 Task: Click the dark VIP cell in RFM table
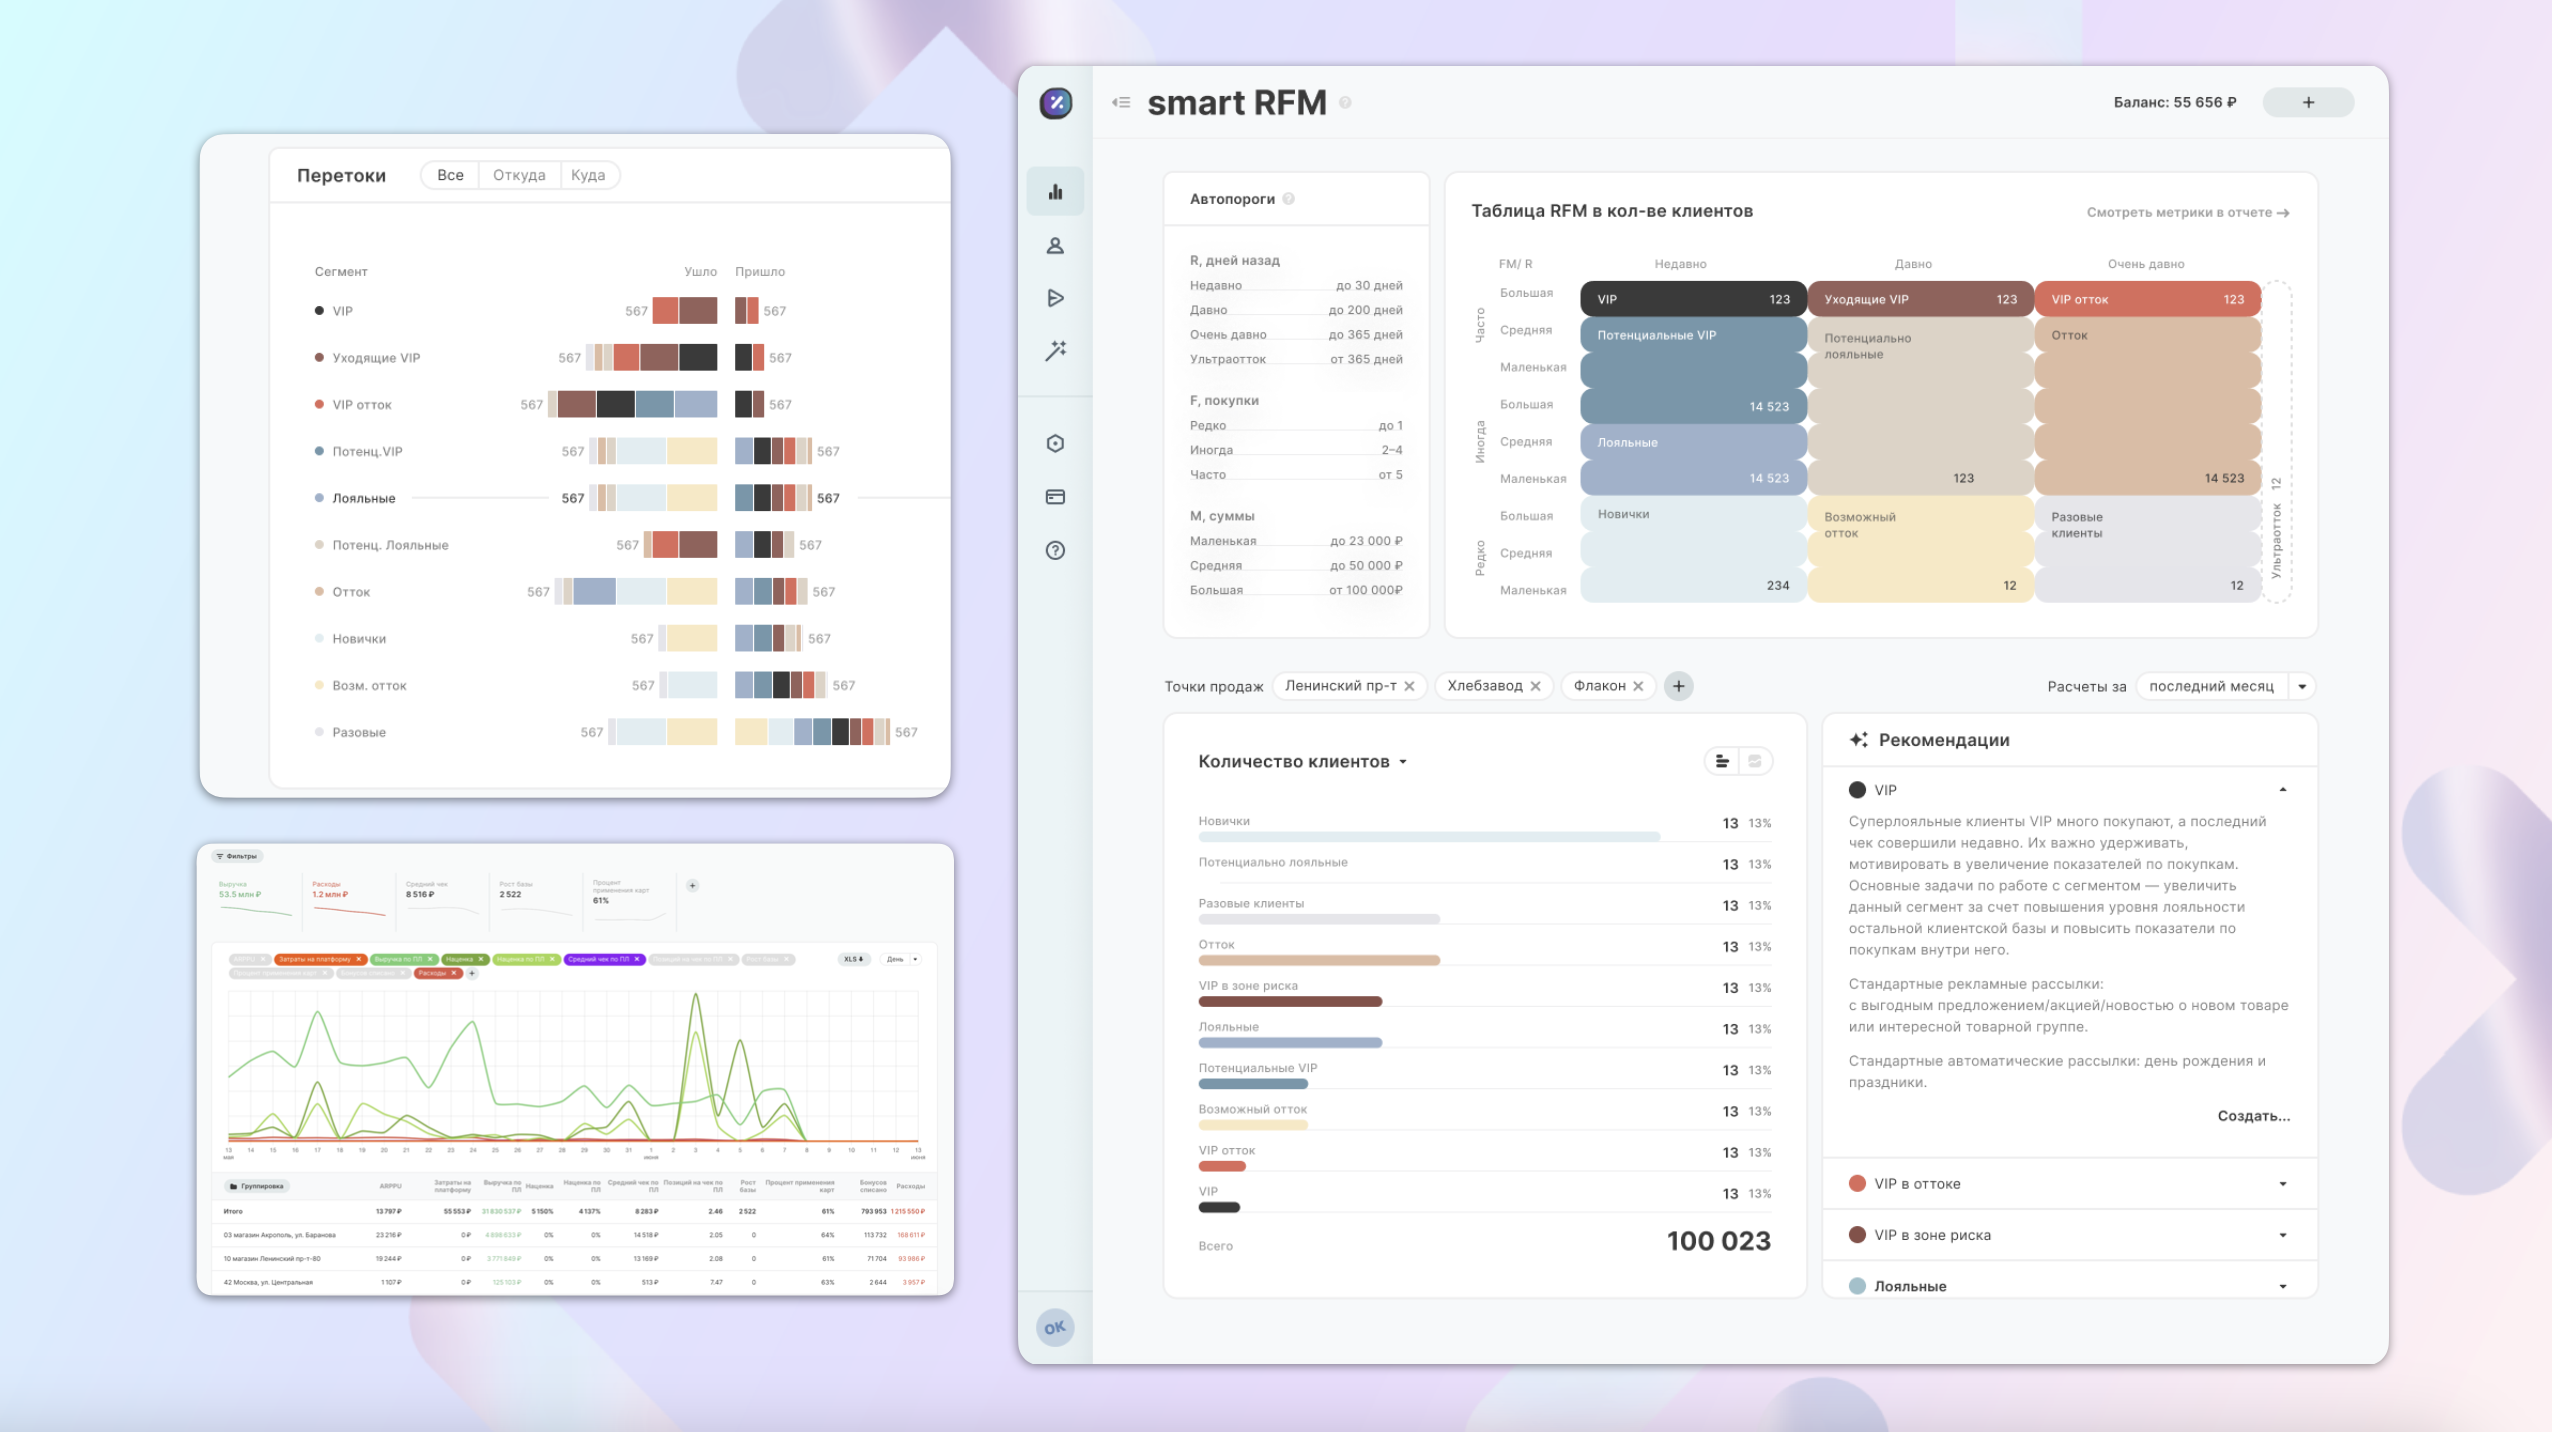tap(1693, 299)
